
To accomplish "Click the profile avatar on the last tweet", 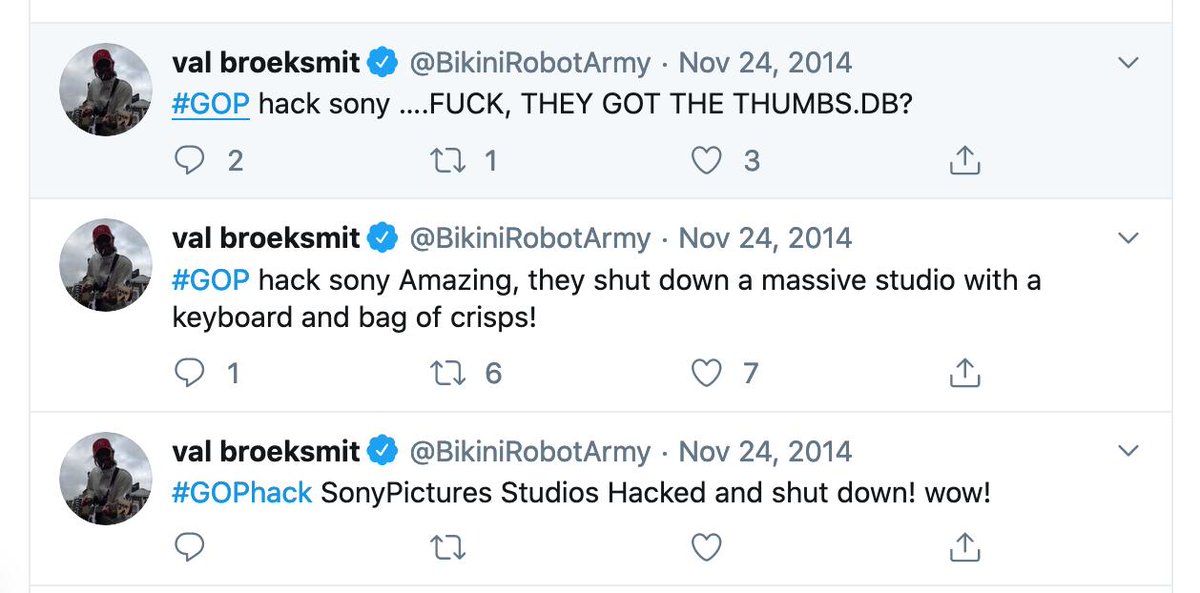I will click(106, 477).
